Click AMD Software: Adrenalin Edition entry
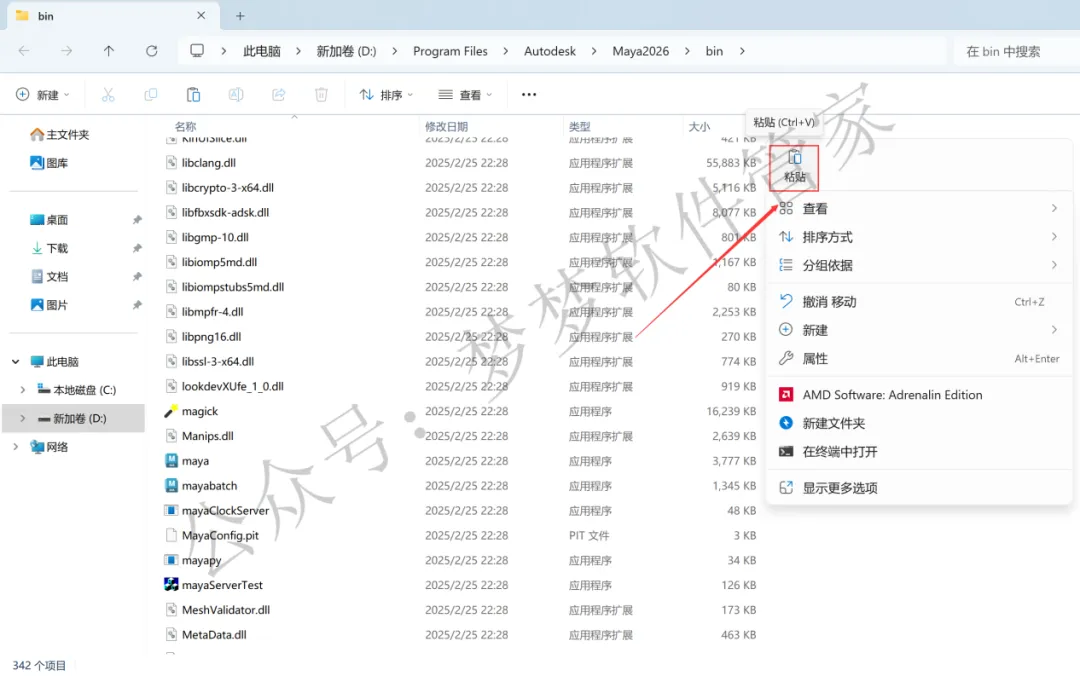Image resolution: width=1080 pixels, height=676 pixels. pyautogui.click(x=919, y=395)
